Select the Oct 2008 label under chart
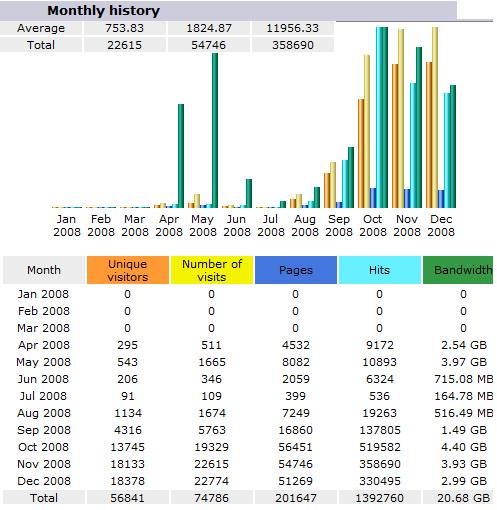497x510 pixels. (373, 226)
